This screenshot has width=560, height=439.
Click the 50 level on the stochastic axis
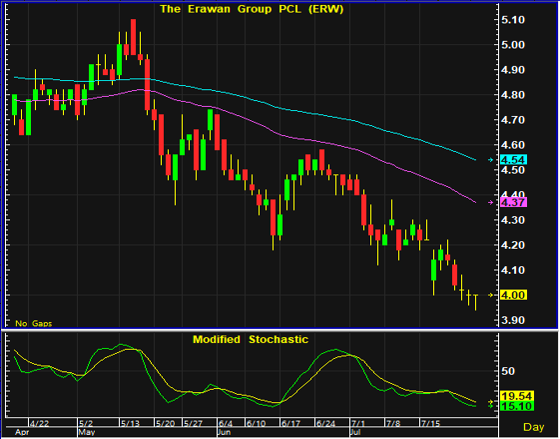508,371
